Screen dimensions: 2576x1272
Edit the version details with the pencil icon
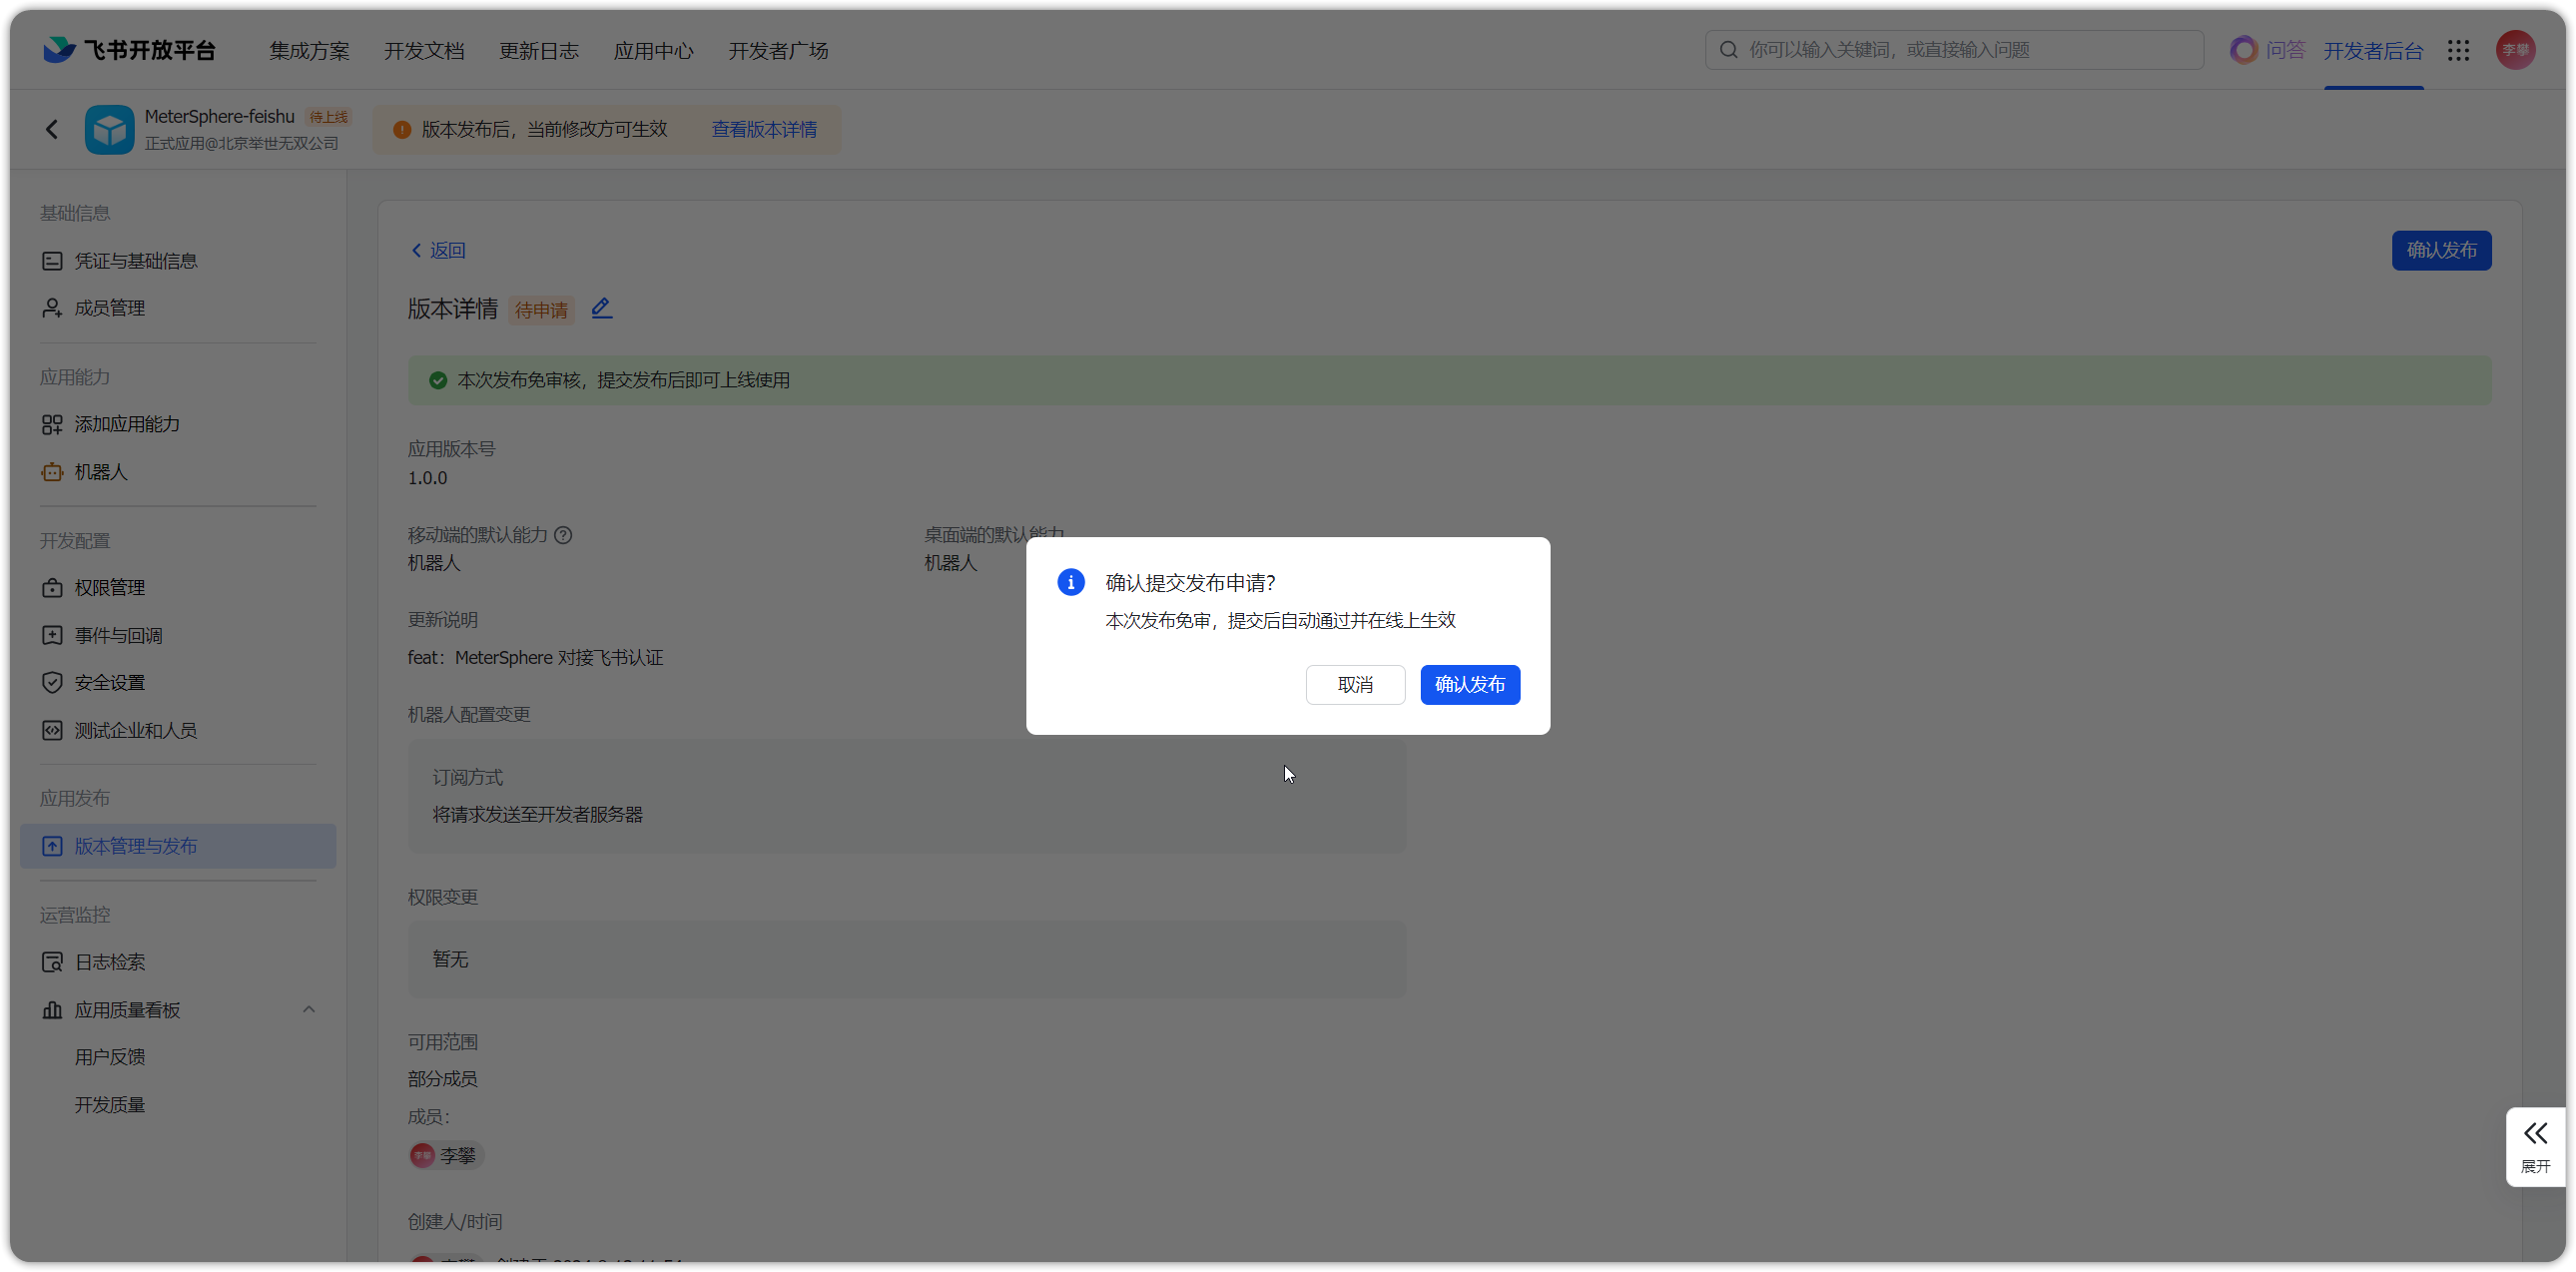601,308
